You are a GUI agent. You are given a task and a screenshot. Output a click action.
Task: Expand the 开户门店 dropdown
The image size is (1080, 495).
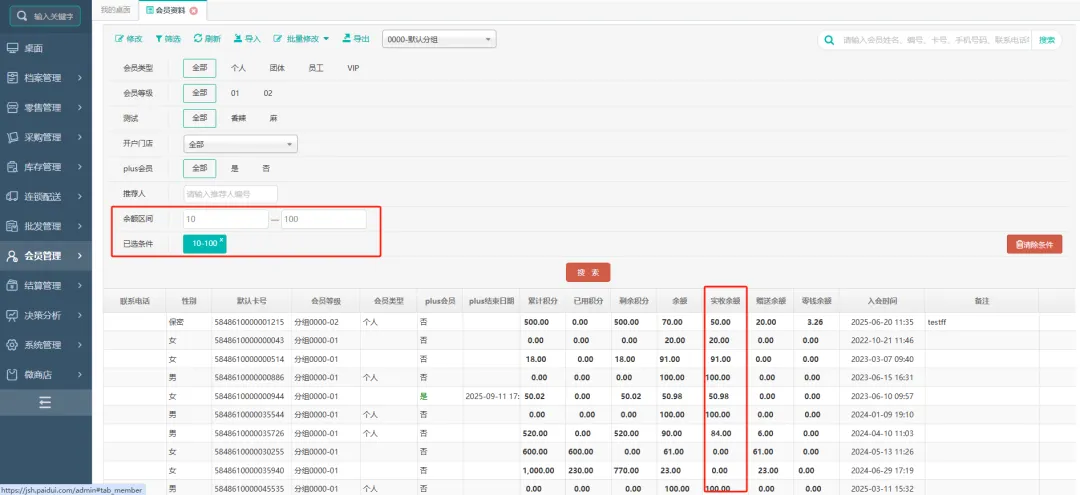(240, 144)
